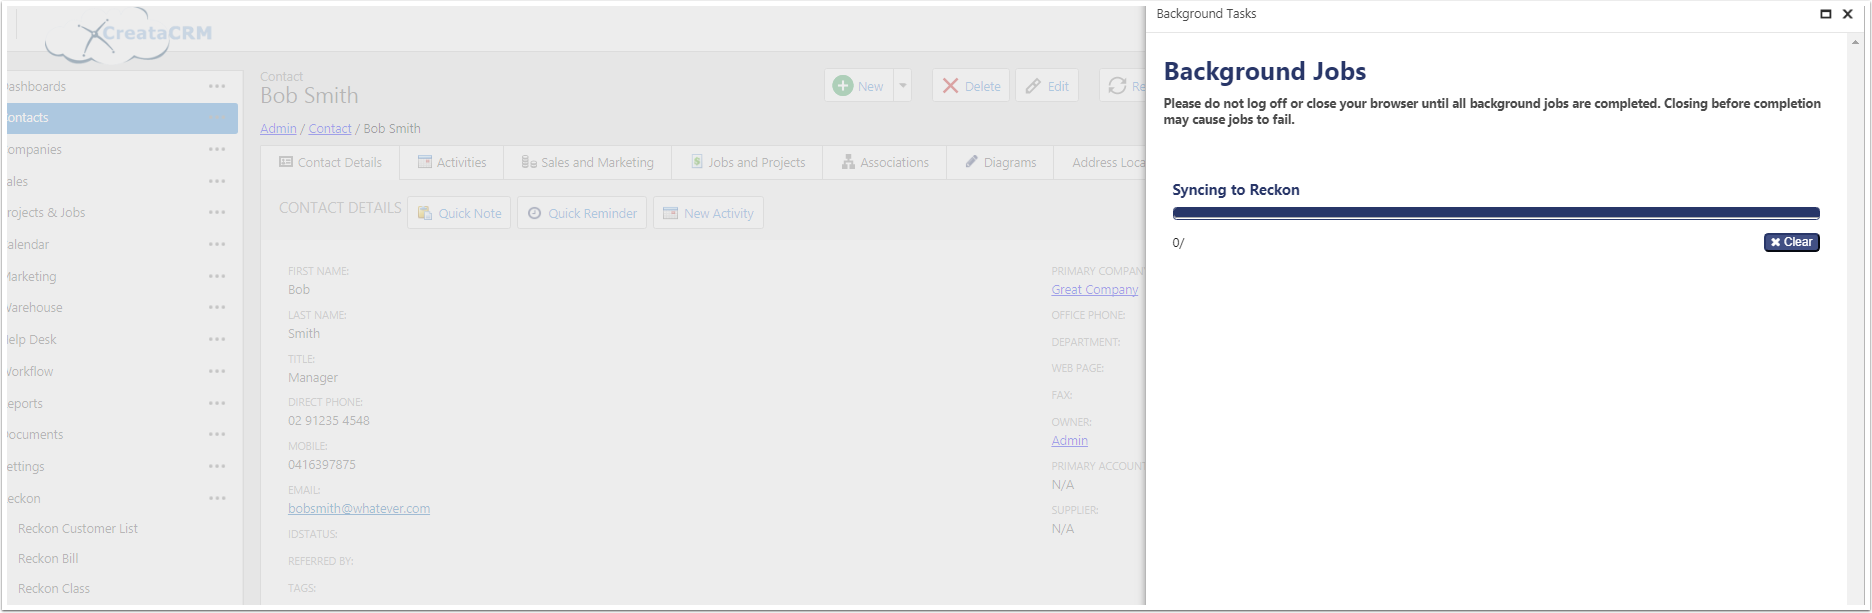Click the Refresh arrows icon
Screen dimensions: 1872x613
pyautogui.click(x=1117, y=86)
